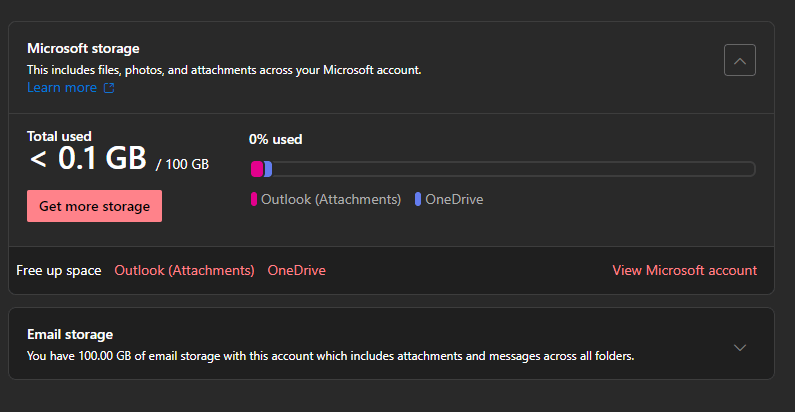
Task: Click the Microsoft storage description sentence
Action: 224,70
